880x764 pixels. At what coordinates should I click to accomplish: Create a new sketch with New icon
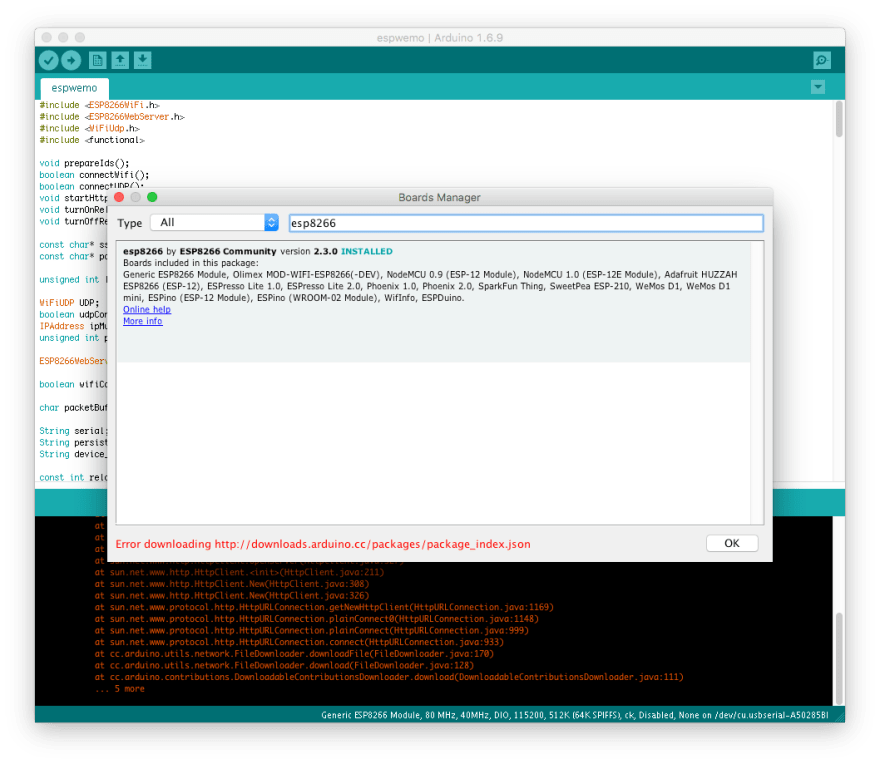tap(97, 60)
